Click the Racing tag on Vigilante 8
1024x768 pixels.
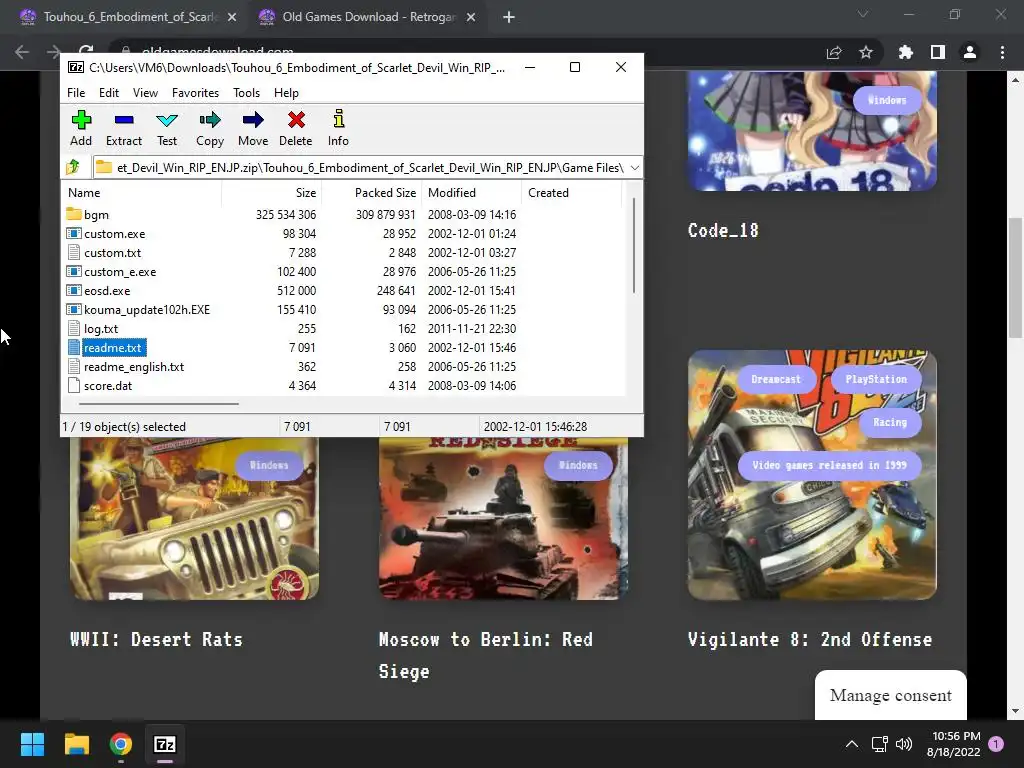890,422
